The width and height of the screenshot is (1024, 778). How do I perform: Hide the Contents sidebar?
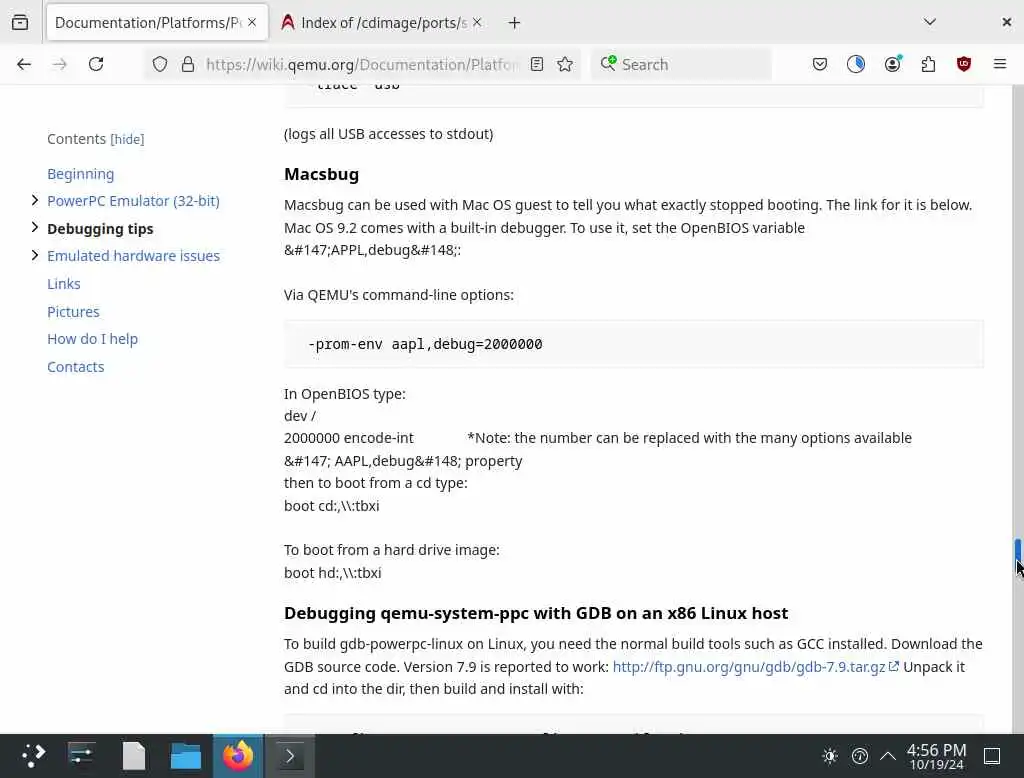click(127, 139)
